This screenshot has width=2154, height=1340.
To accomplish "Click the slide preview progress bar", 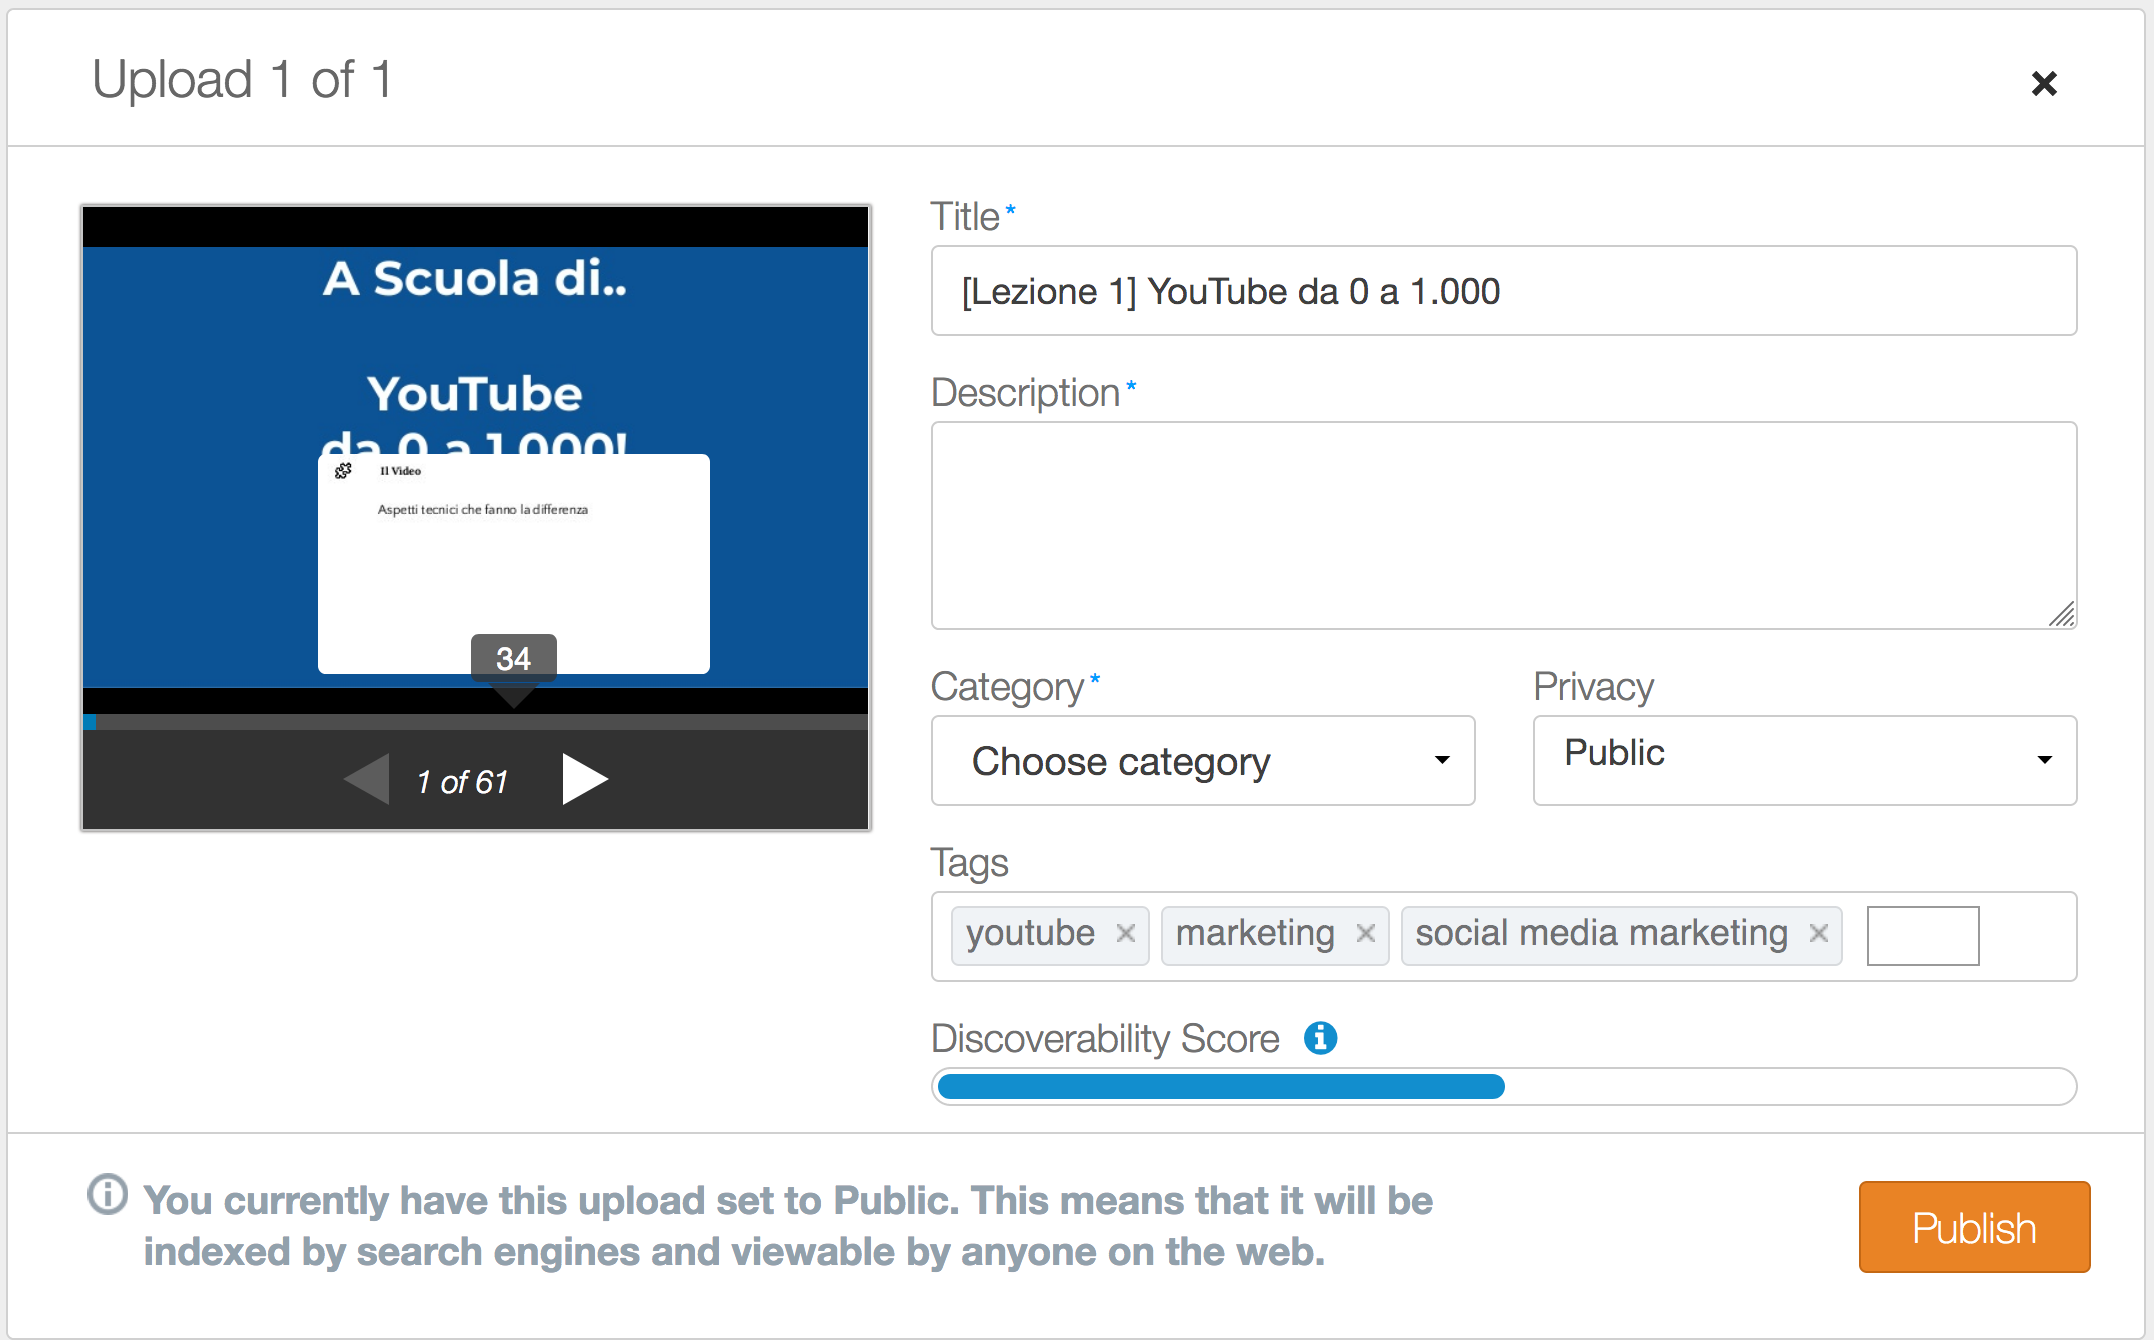I will pyautogui.click(x=476, y=722).
